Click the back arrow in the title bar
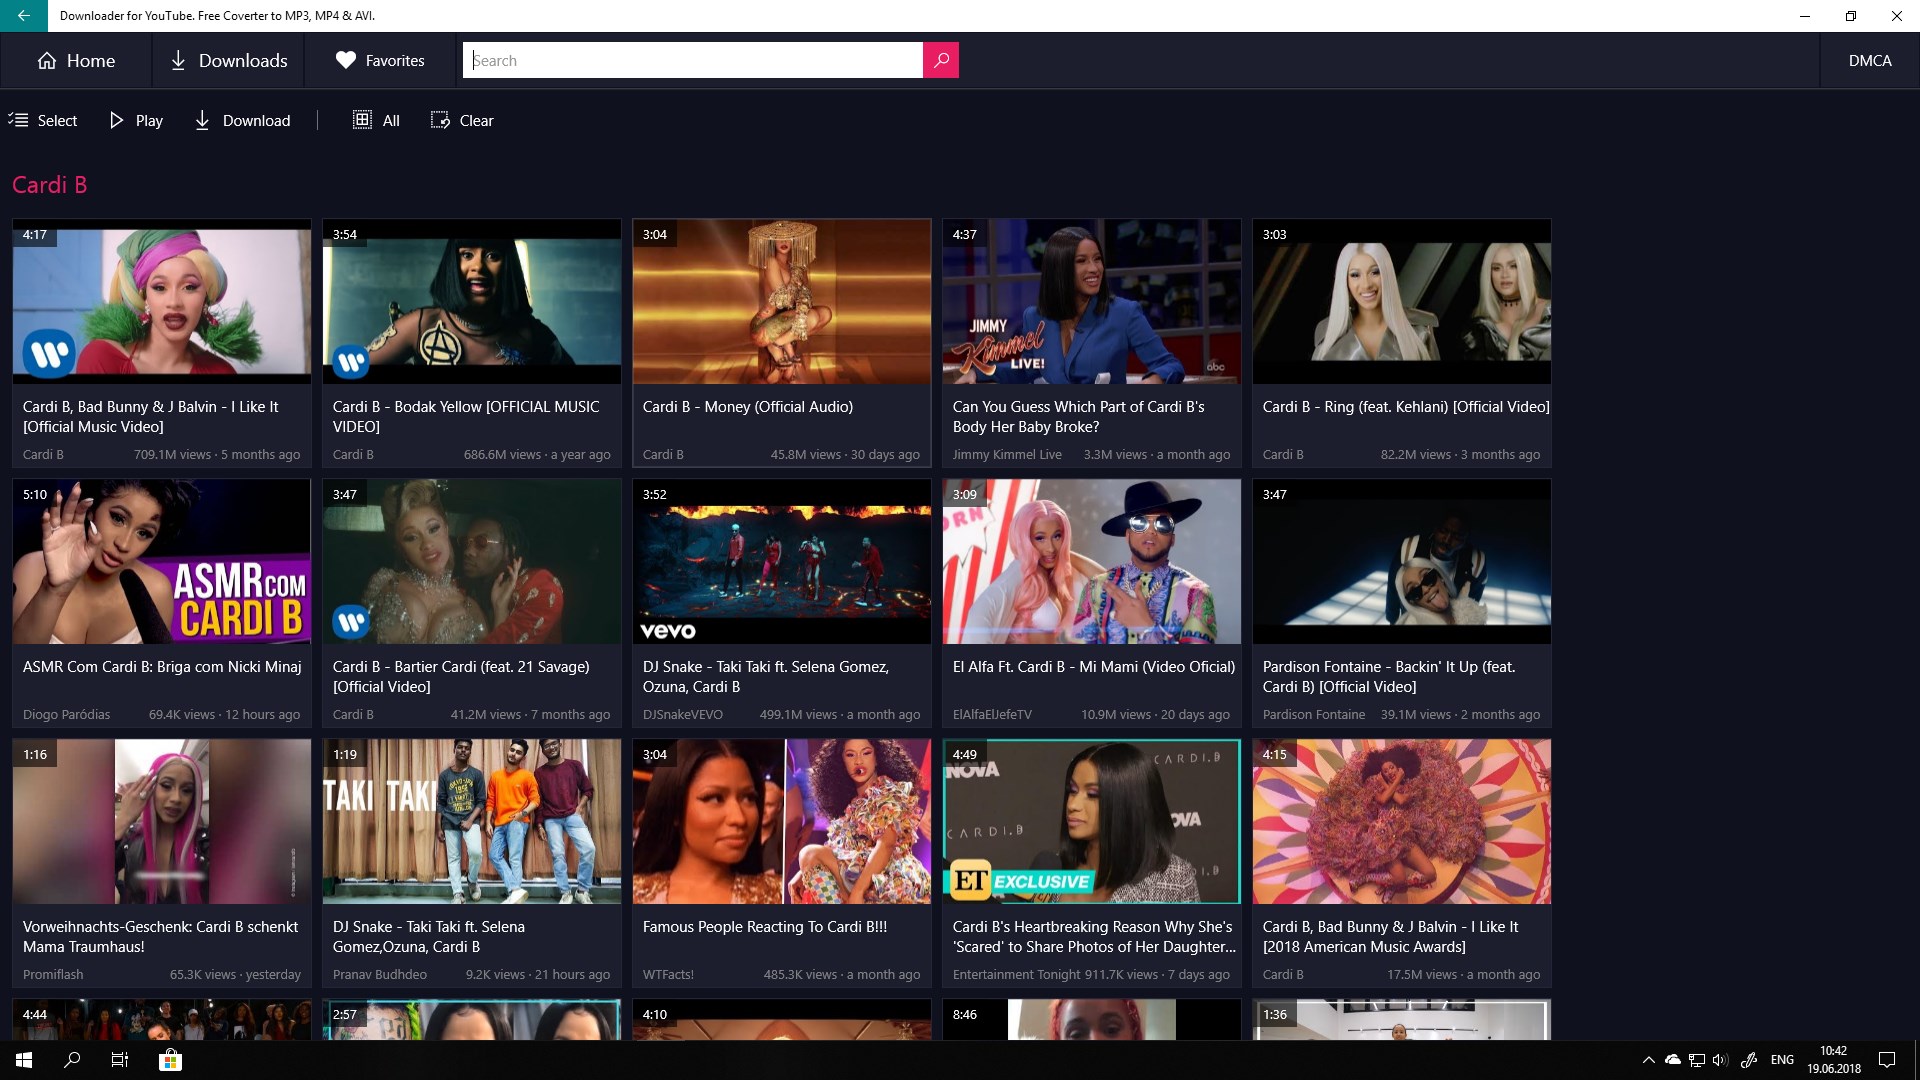Image resolution: width=1920 pixels, height=1080 pixels. (x=23, y=16)
